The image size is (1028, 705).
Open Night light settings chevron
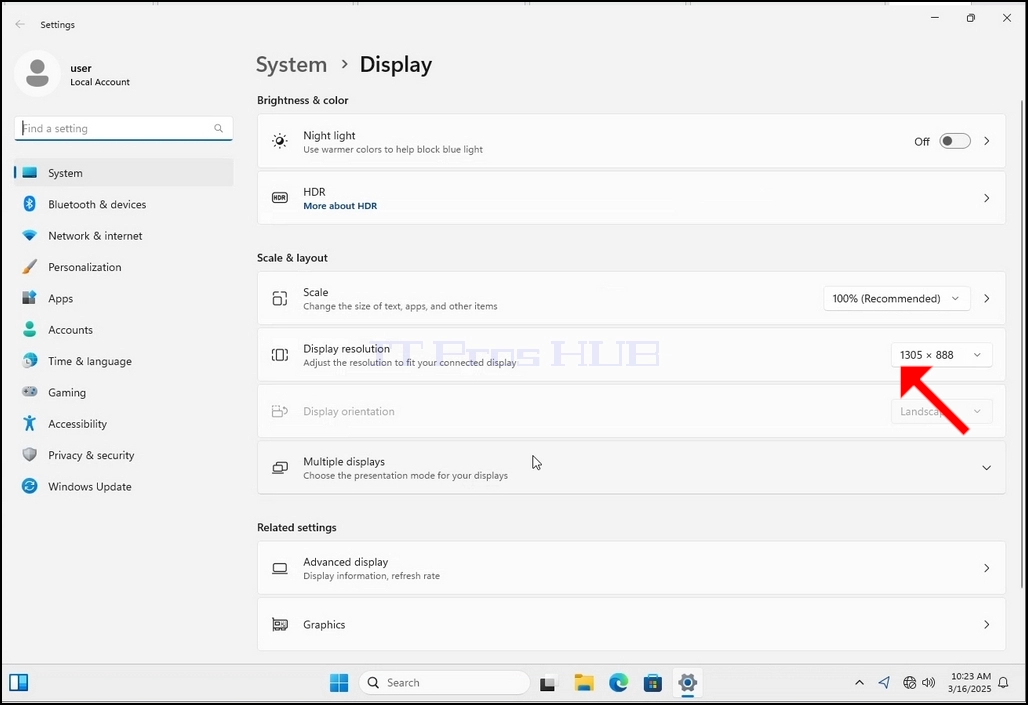[986, 141]
